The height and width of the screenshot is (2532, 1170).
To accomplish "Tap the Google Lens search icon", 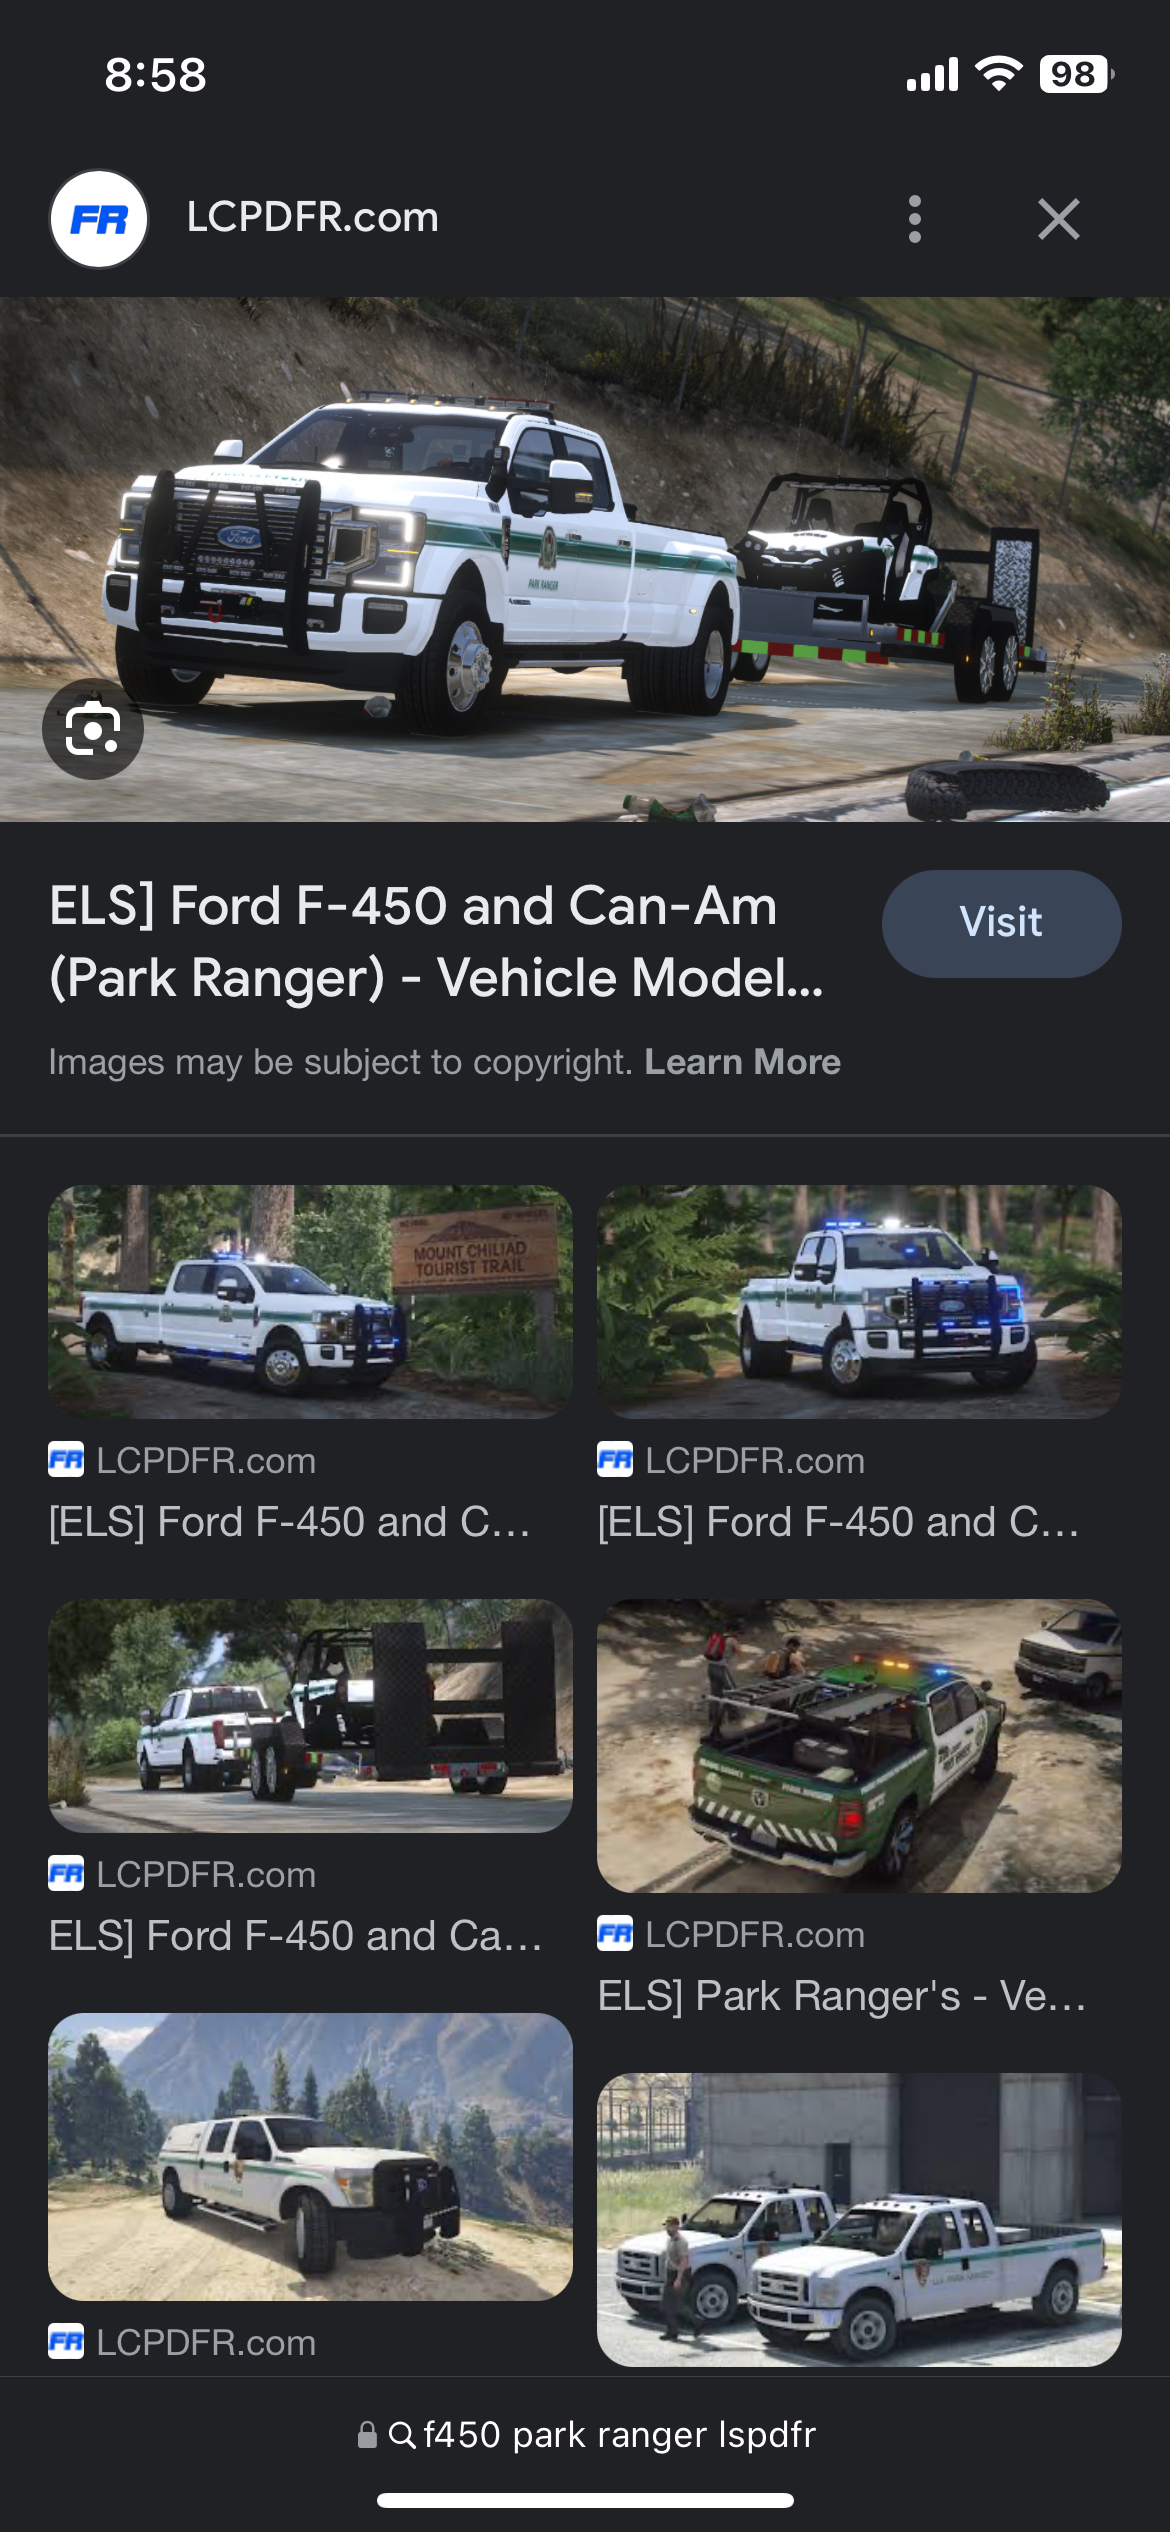I will click(93, 729).
